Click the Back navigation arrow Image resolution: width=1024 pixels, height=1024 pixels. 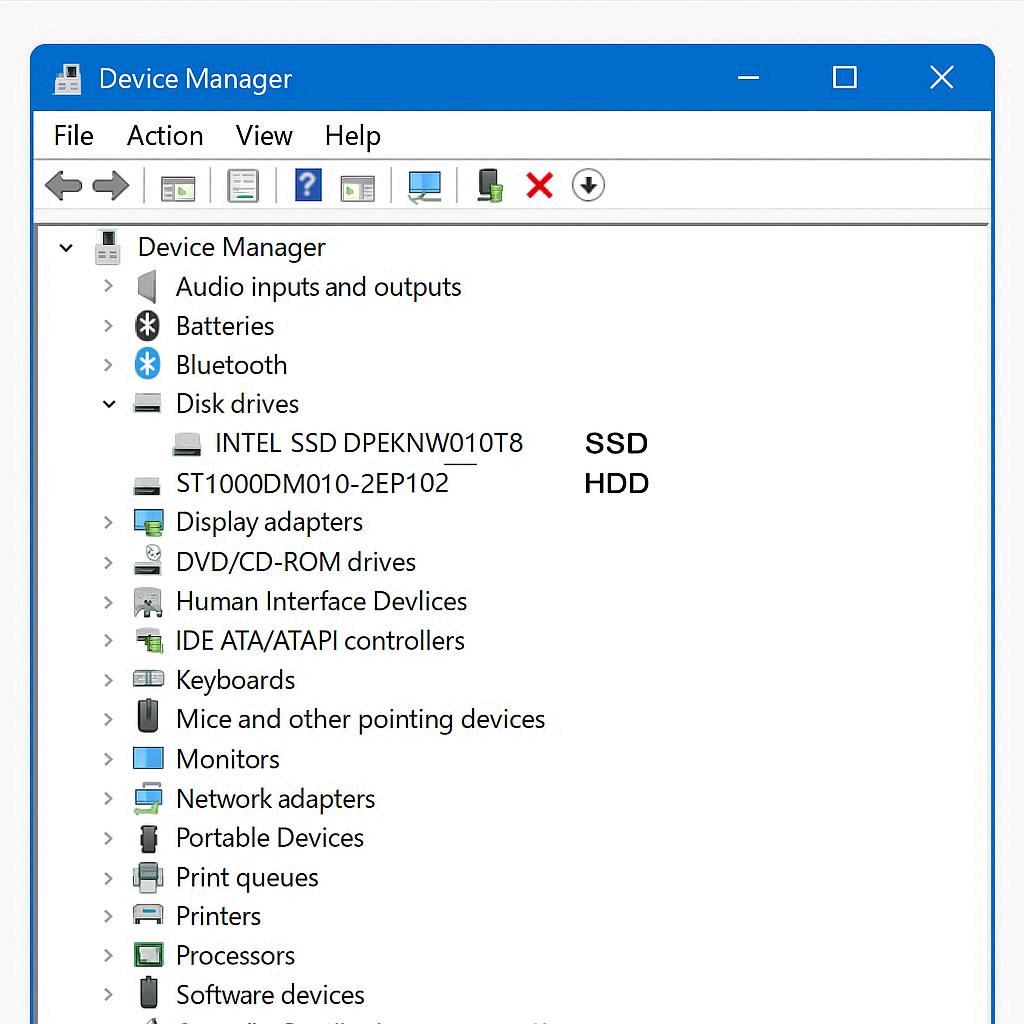coord(63,185)
